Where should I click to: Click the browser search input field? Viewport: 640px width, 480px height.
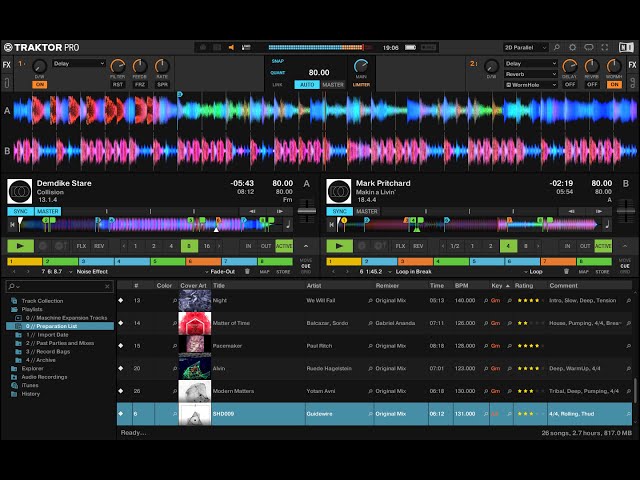(x=60, y=286)
